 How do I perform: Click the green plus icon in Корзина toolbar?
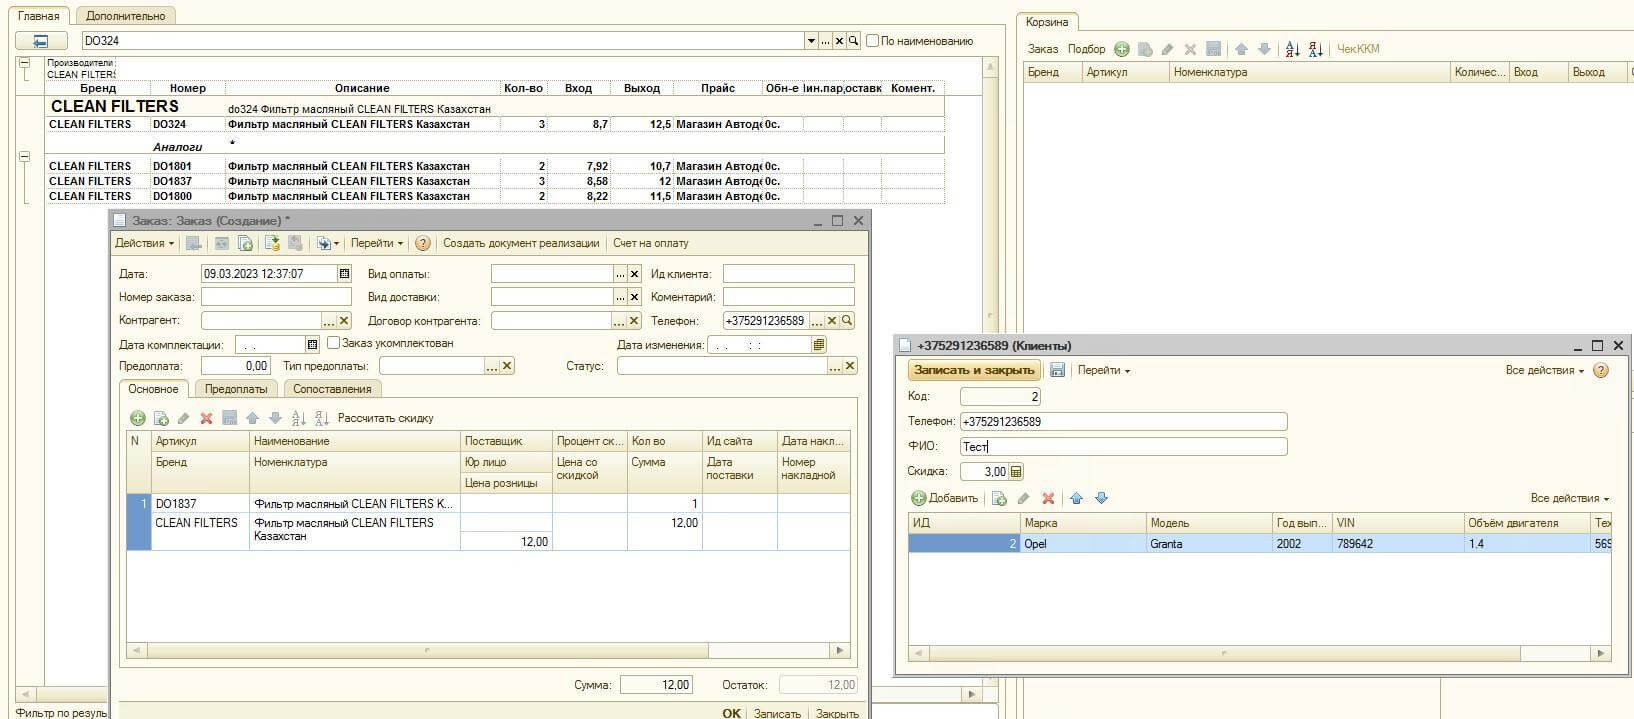click(1122, 49)
